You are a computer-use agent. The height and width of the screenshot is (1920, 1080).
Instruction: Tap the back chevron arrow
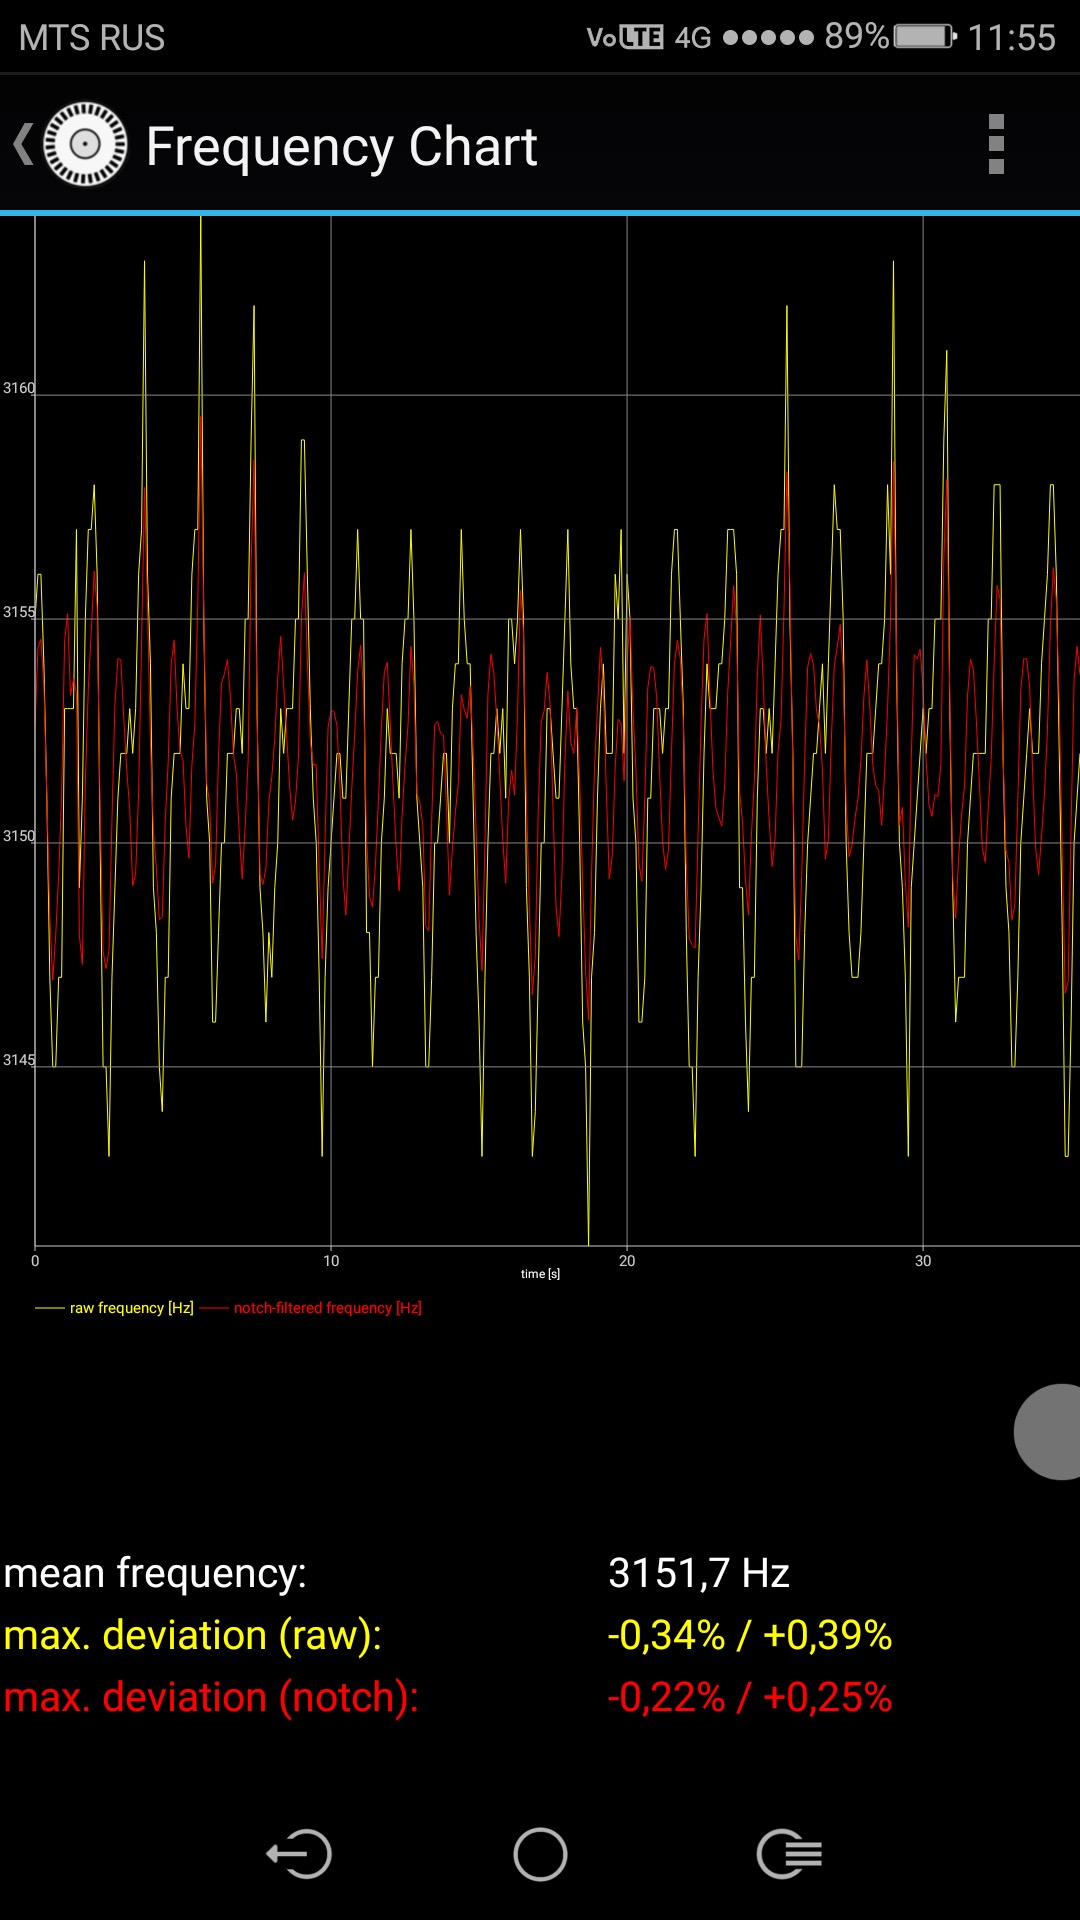23,145
